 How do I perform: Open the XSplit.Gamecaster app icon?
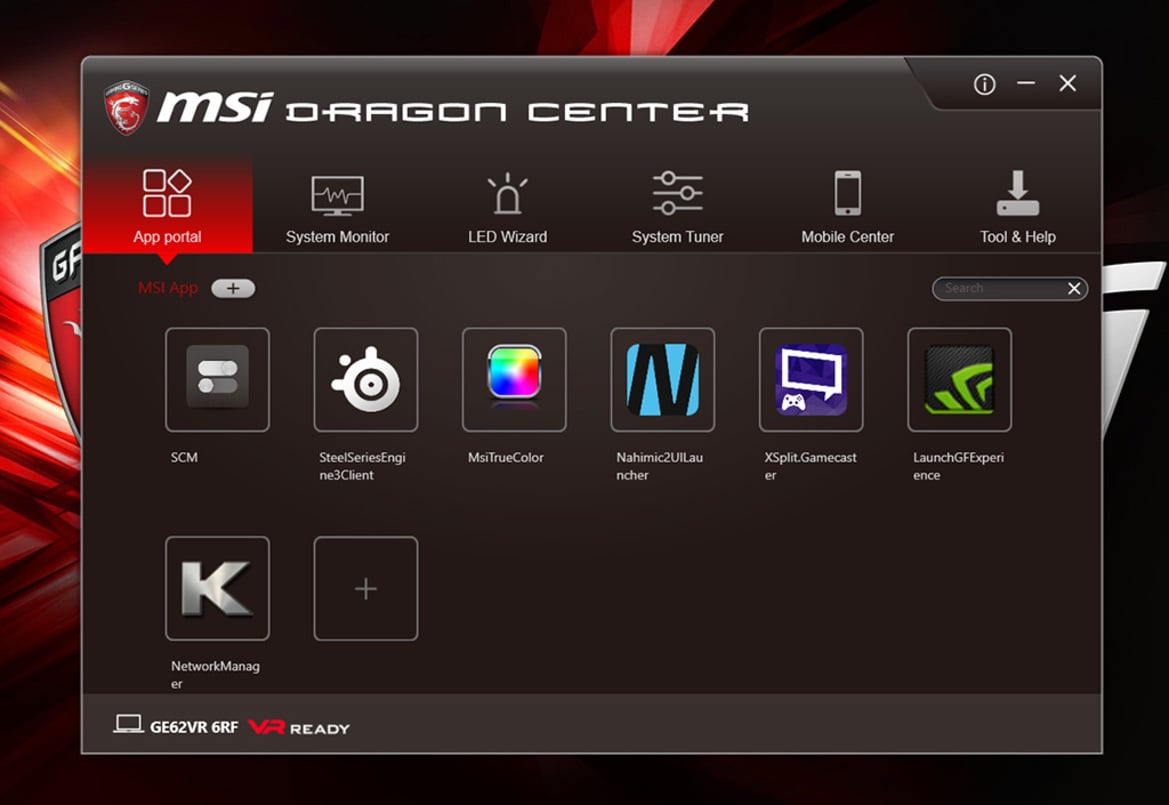(x=810, y=379)
